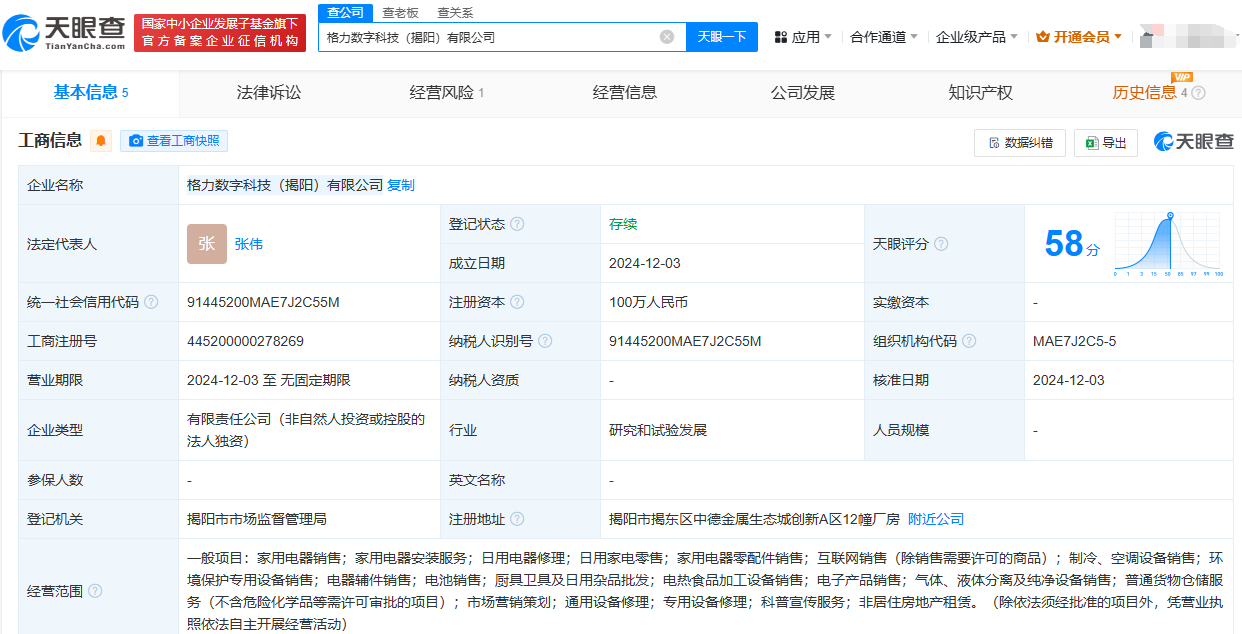Image resolution: width=1242 pixels, height=634 pixels.
Task: Click the 存续 registration status text
Action: [623, 224]
